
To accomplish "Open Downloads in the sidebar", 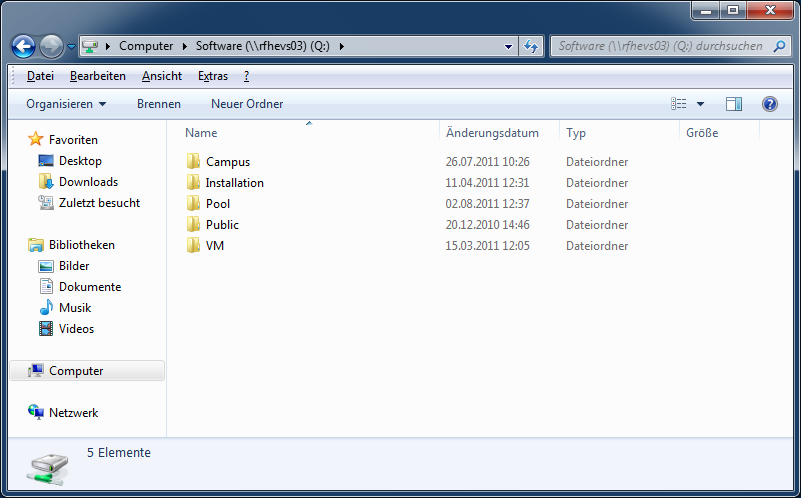I will 88,182.
